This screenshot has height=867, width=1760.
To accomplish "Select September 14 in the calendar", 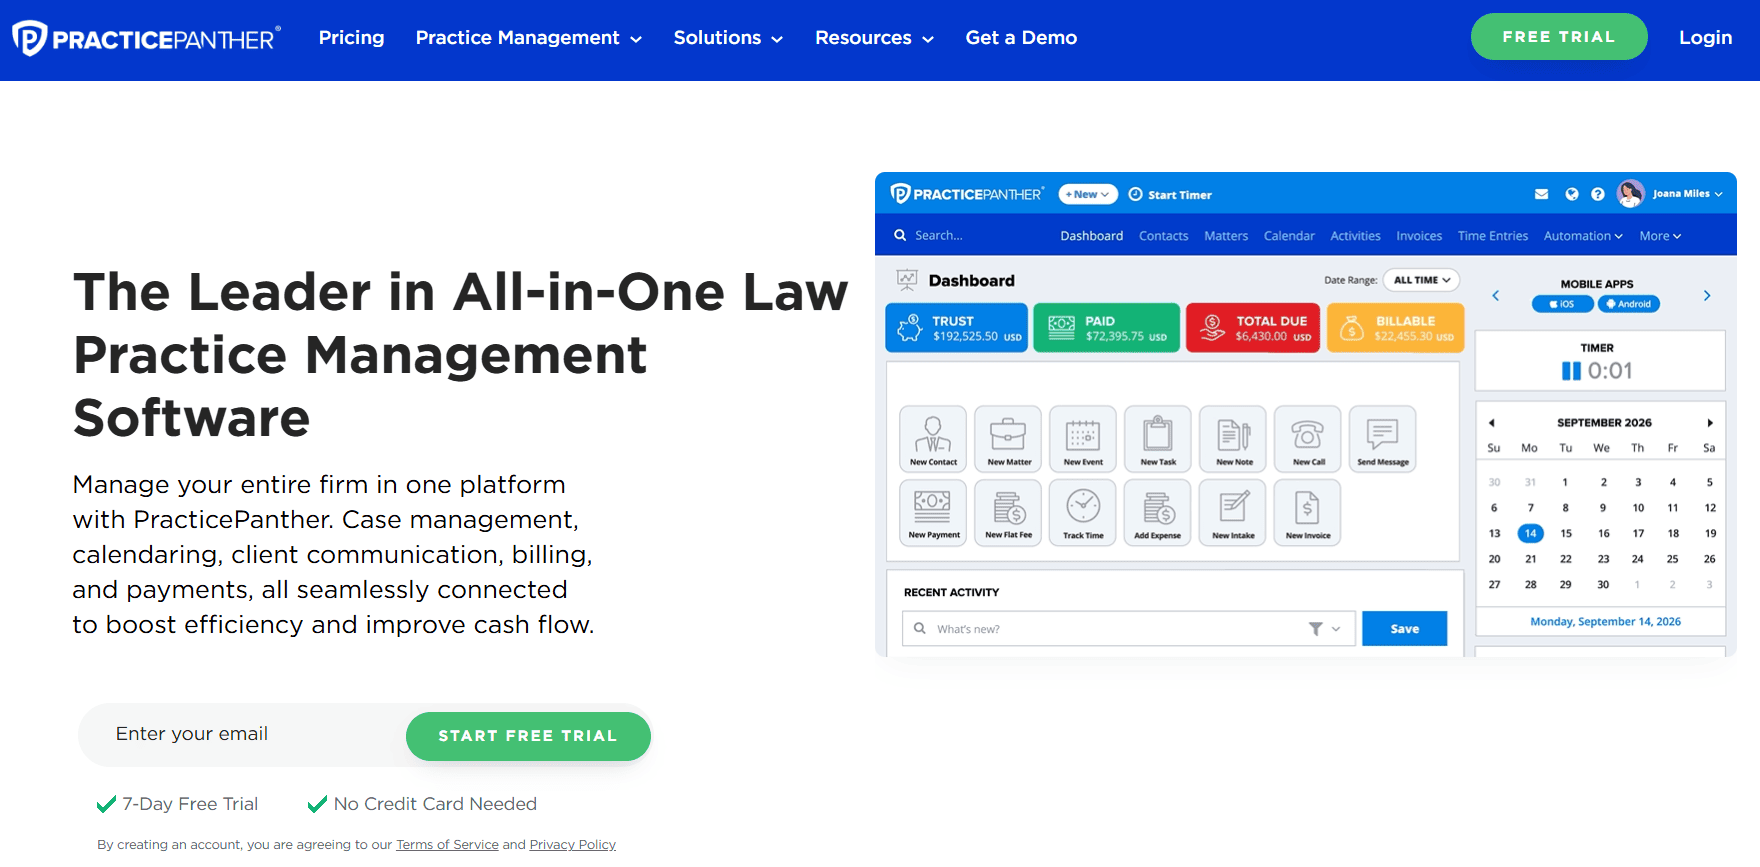I will pos(1530,533).
